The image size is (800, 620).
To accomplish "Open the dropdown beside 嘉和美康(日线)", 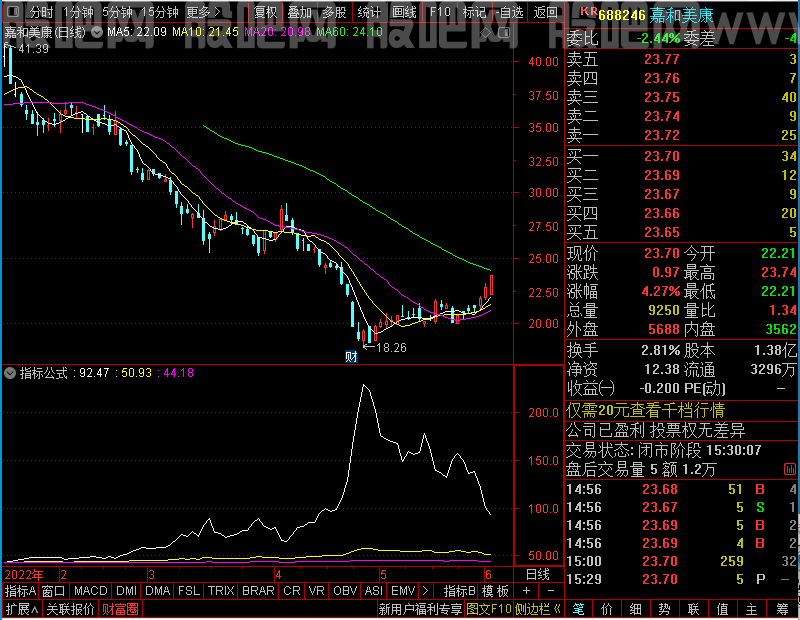I will tap(96, 32).
